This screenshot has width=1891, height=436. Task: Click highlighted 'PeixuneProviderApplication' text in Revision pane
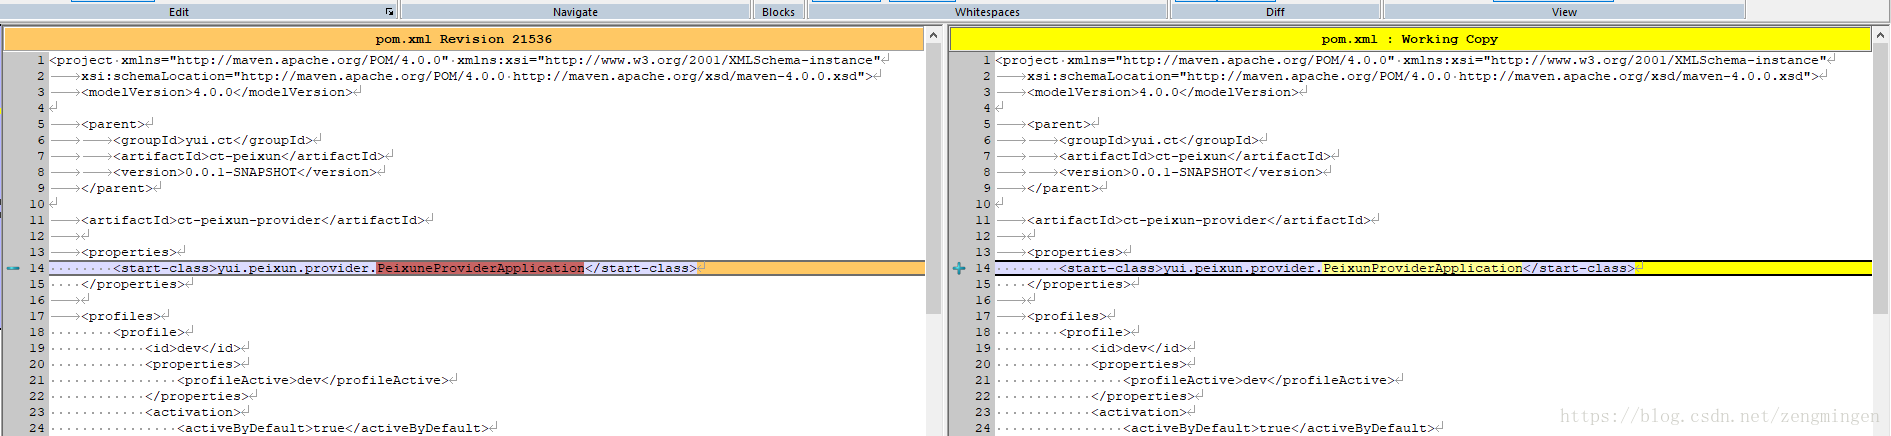coord(480,268)
